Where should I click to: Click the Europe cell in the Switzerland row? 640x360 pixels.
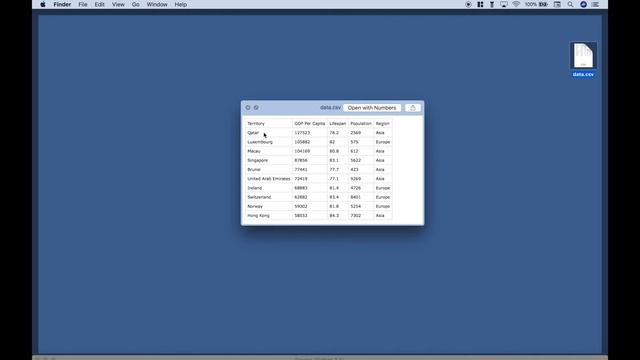point(383,197)
